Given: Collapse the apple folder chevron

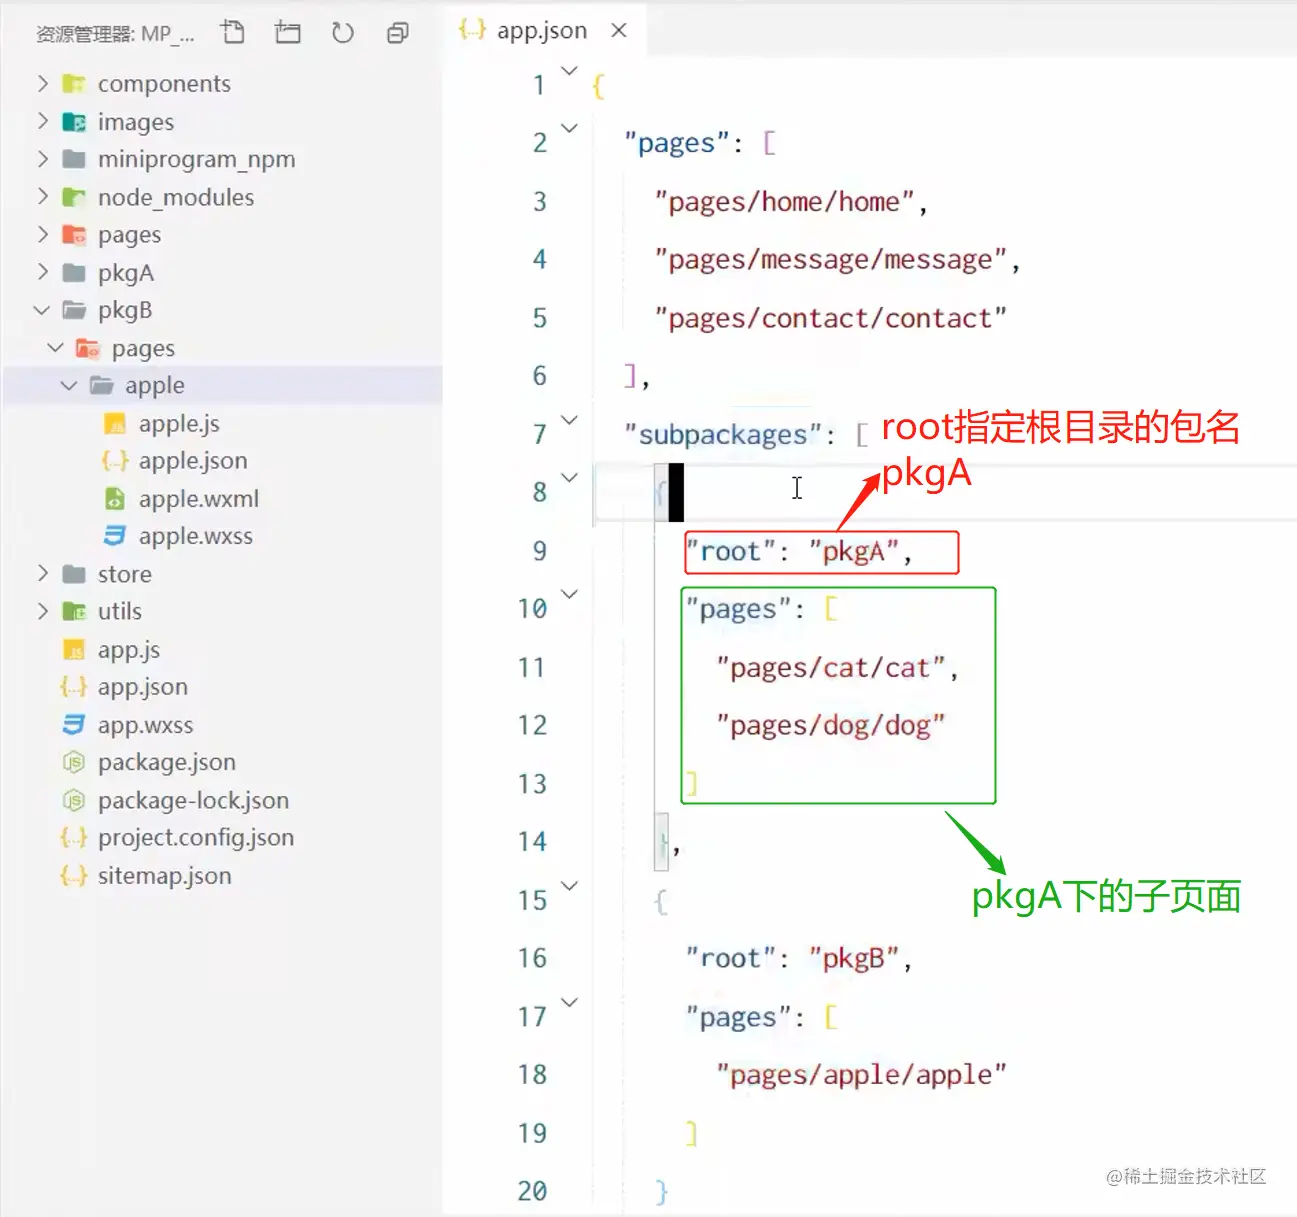Looking at the screenshot, I should point(69,385).
